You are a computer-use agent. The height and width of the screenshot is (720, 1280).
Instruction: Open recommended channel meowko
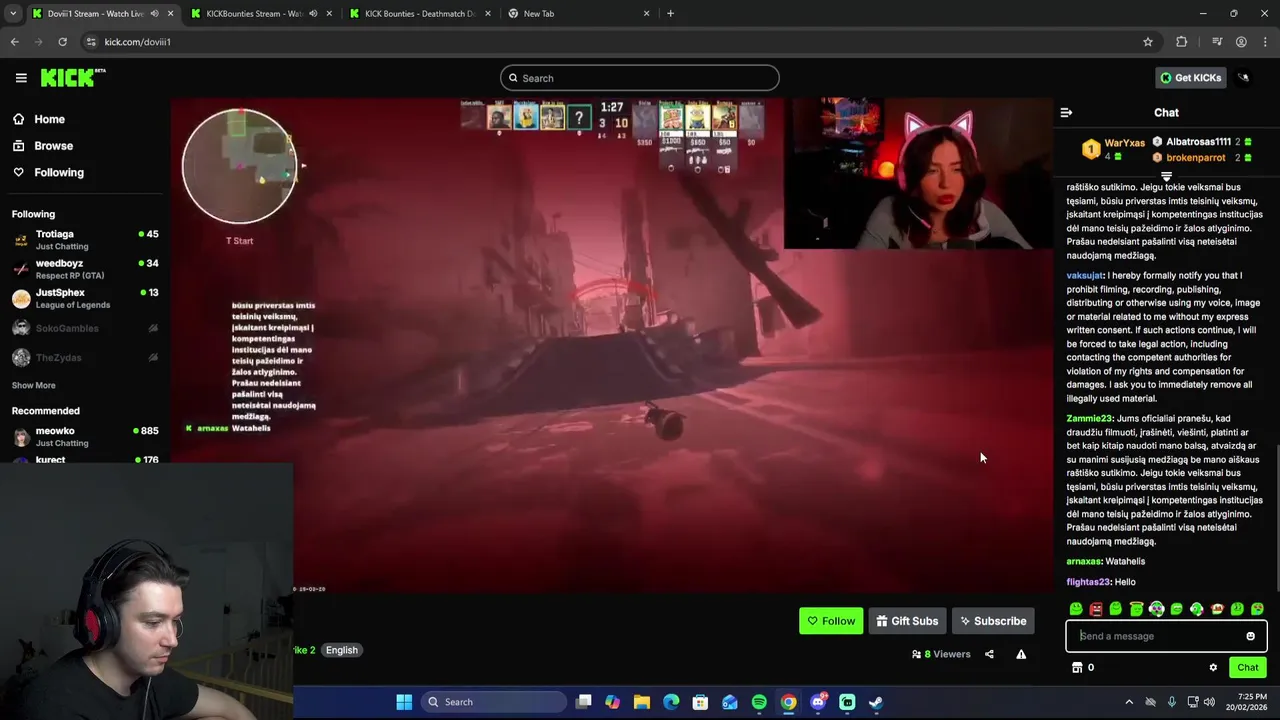pos(84,436)
